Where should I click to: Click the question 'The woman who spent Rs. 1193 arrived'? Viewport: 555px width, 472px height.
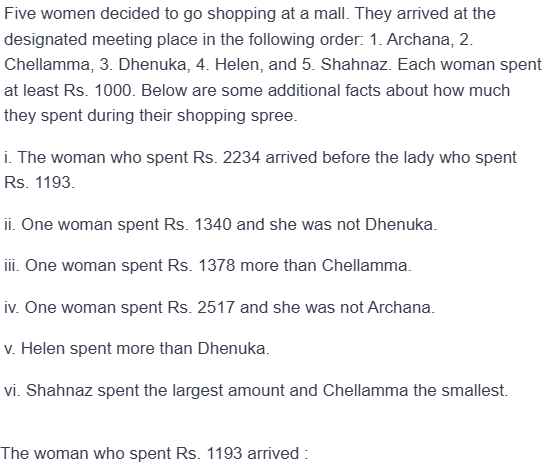[154, 453]
